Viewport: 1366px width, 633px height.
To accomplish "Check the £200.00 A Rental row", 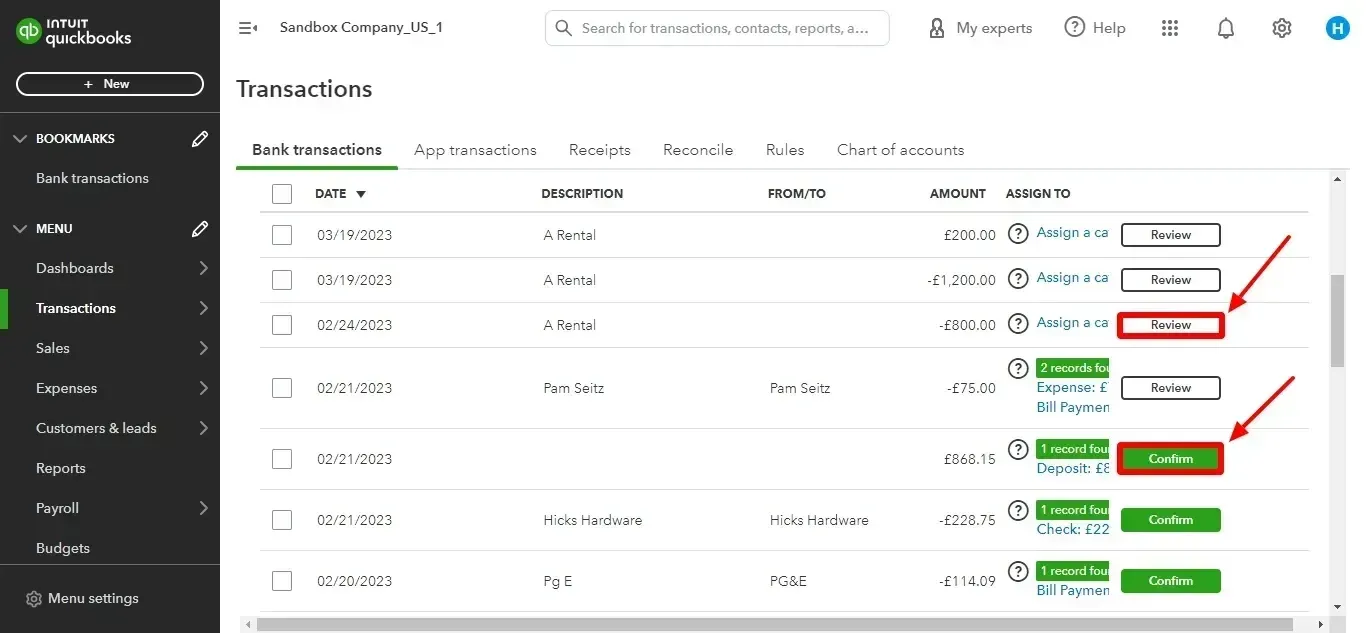I will (282, 235).
